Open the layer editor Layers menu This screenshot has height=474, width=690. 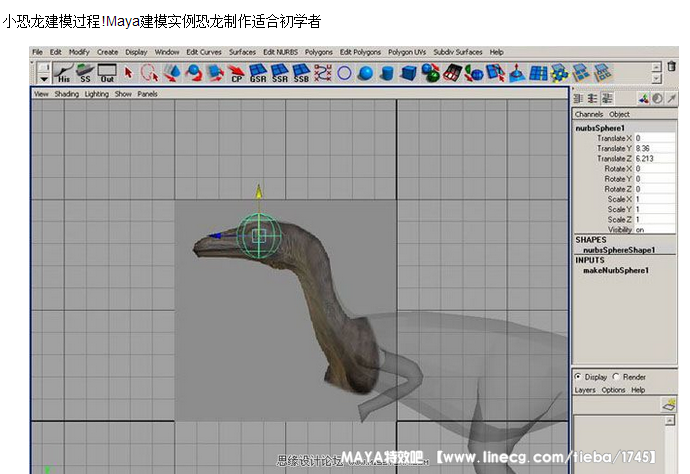tap(585, 390)
